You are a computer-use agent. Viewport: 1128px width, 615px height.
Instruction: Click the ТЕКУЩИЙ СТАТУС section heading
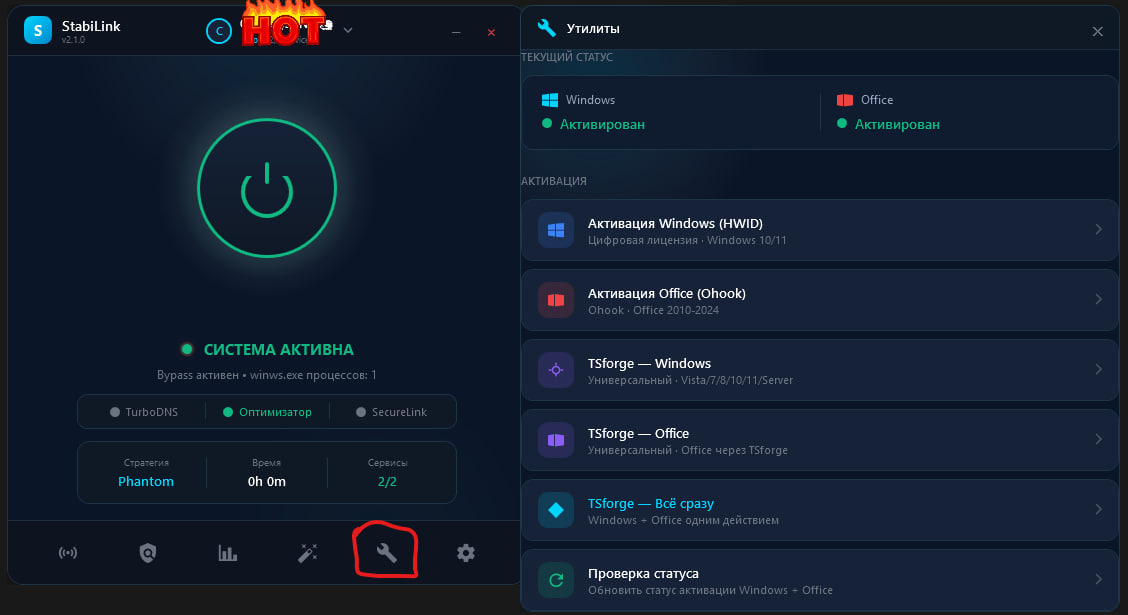(x=567, y=57)
